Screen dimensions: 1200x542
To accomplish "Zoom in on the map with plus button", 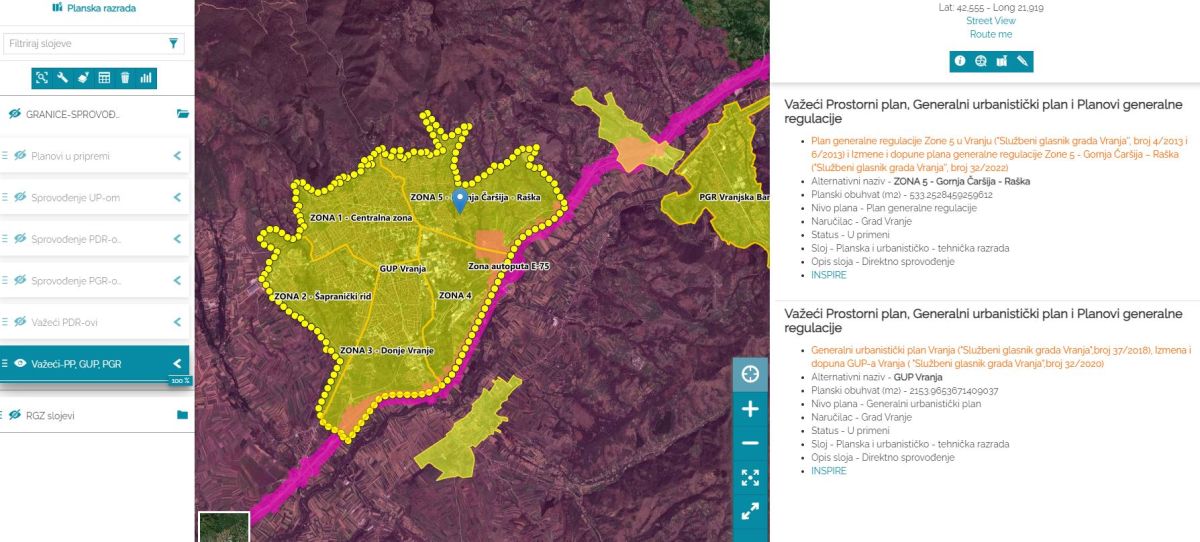I will tap(750, 409).
